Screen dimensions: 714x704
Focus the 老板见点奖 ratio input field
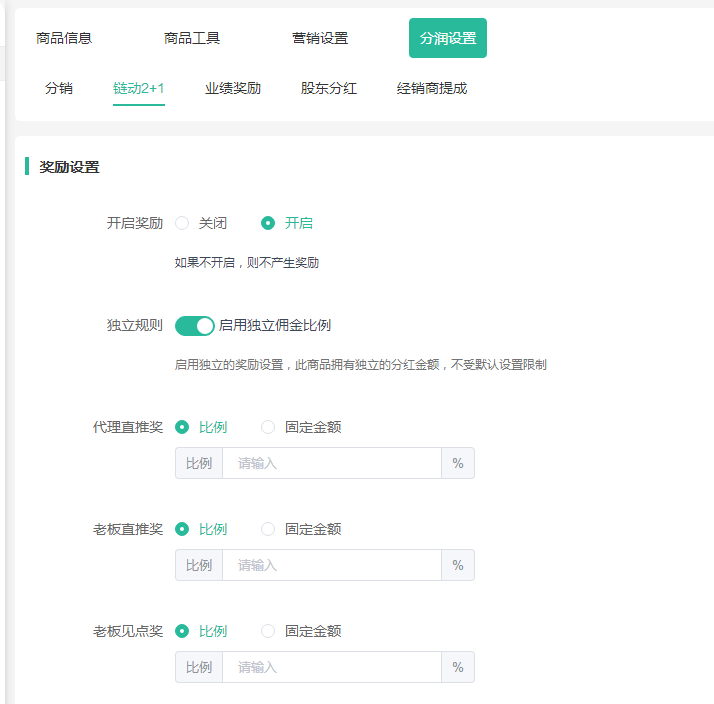point(332,667)
